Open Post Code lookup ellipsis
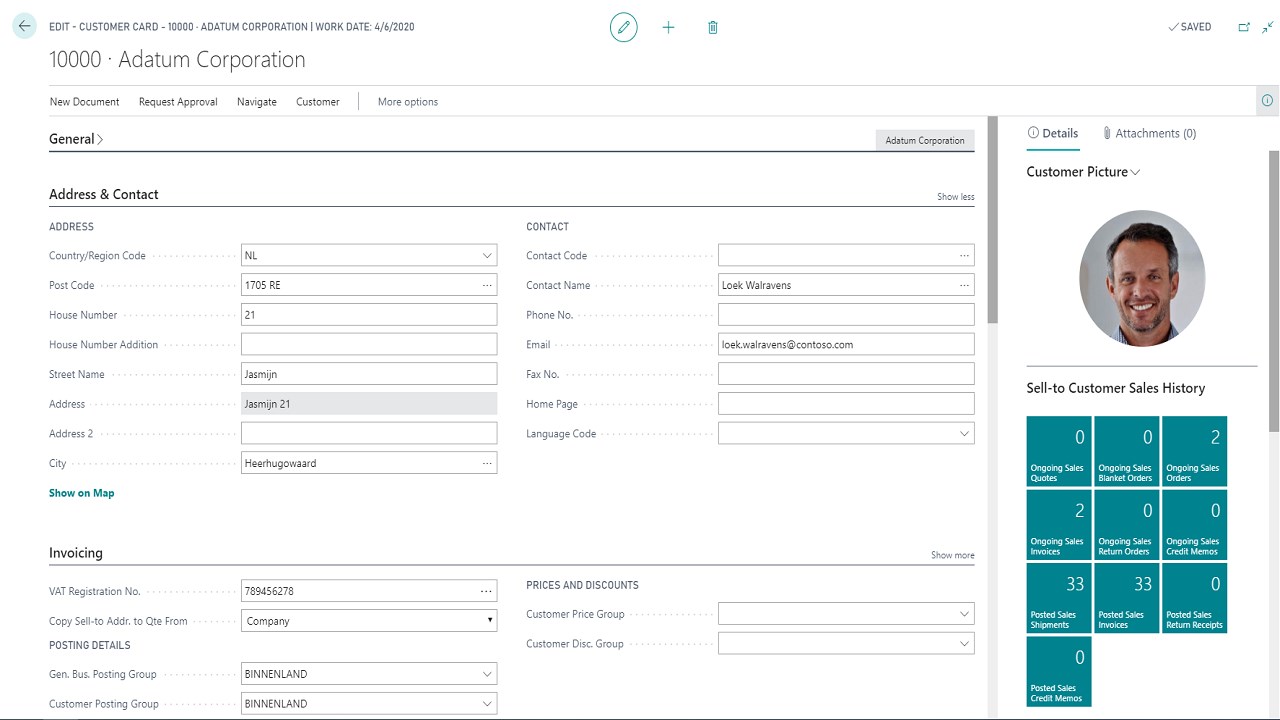This screenshot has width=1280, height=720. coord(487,285)
